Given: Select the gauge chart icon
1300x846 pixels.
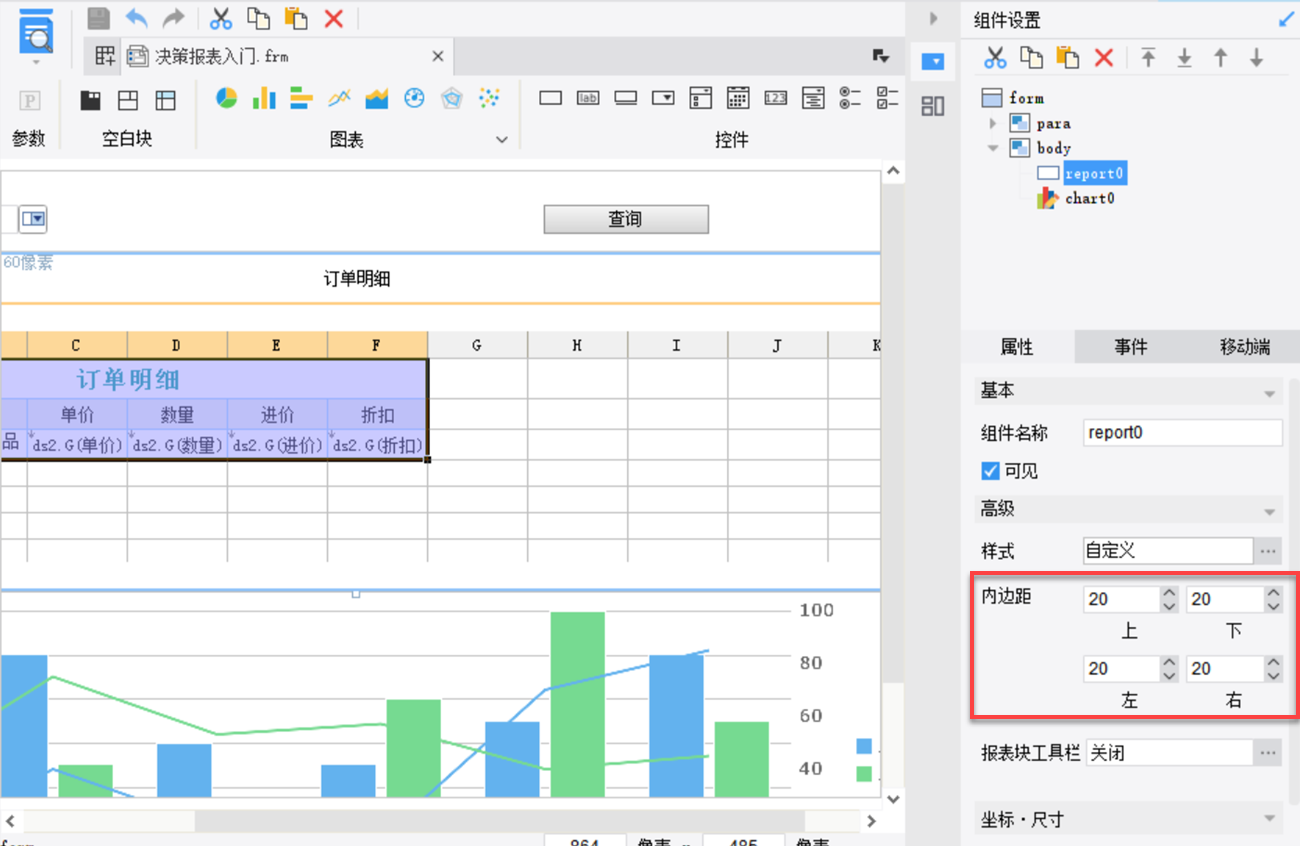Looking at the screenshot, I should 415,98.
